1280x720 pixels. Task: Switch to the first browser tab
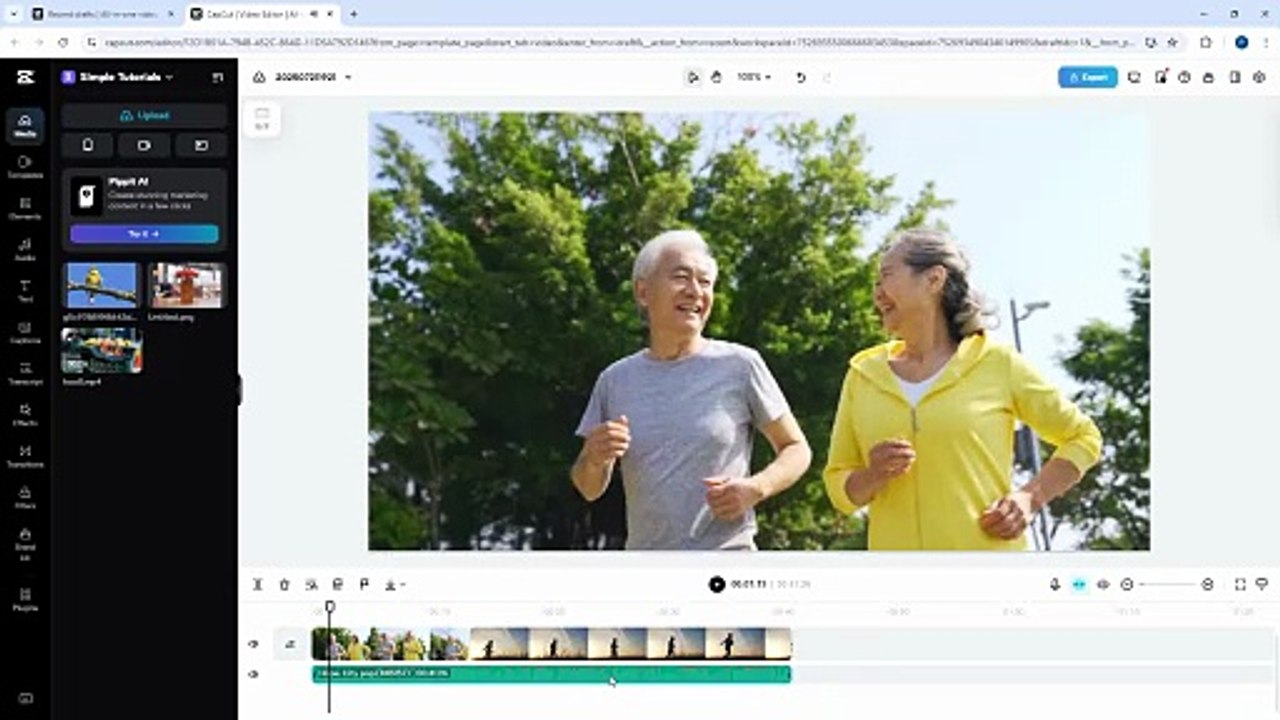pos(103,14)
